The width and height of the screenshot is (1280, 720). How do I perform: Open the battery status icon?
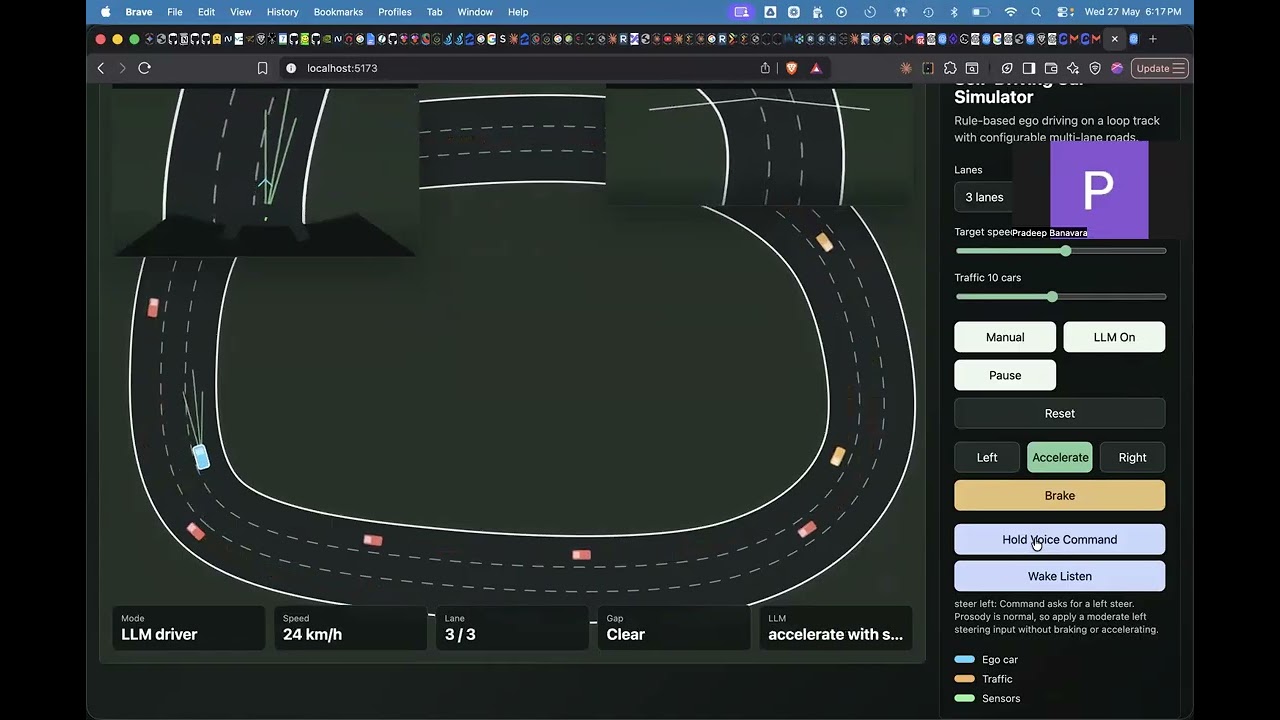pos(981,12)
